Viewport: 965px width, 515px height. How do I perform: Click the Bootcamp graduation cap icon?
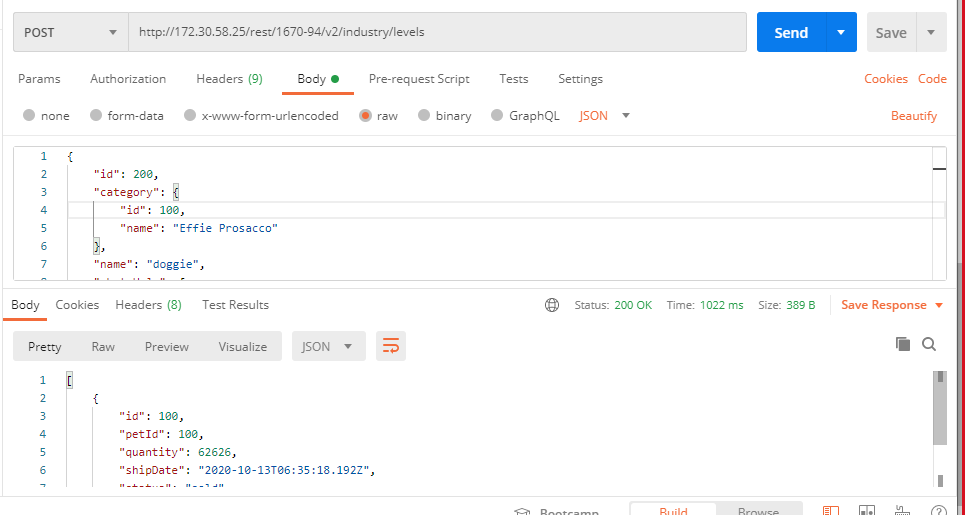click(523, 512)
